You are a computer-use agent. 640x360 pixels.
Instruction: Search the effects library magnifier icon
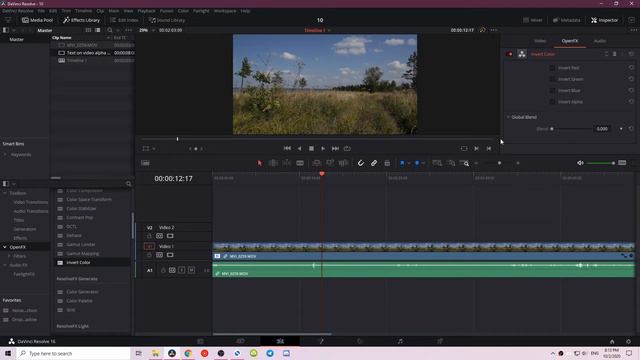129,184
